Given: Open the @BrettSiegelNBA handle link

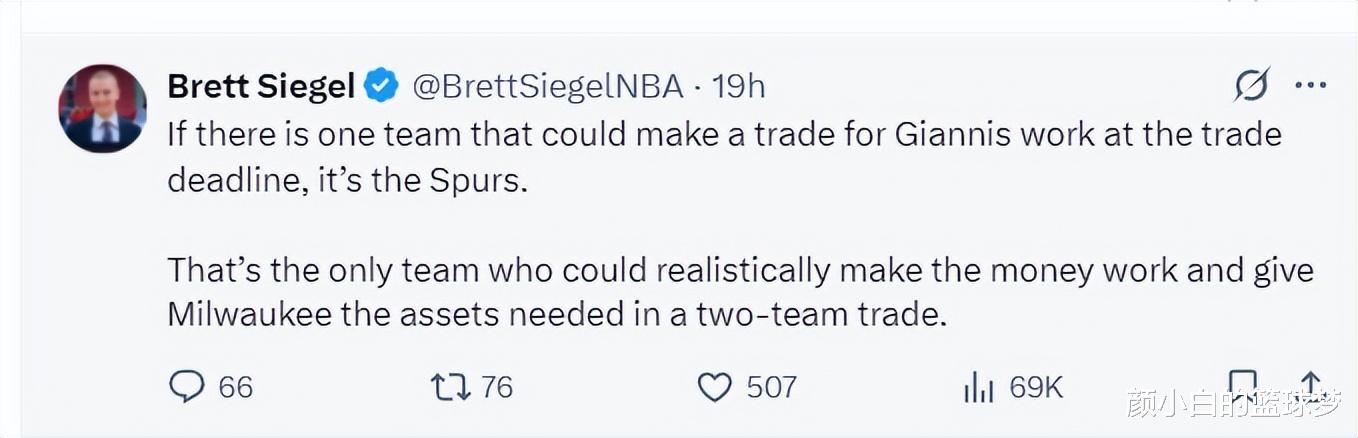Looking at the screenshot, I should click(548, 87).
